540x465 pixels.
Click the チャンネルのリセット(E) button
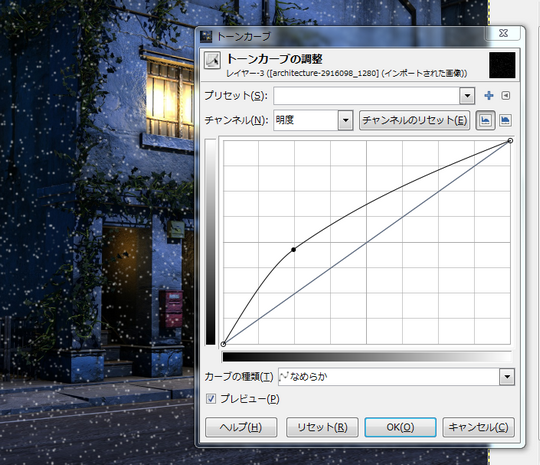point(414,120)
